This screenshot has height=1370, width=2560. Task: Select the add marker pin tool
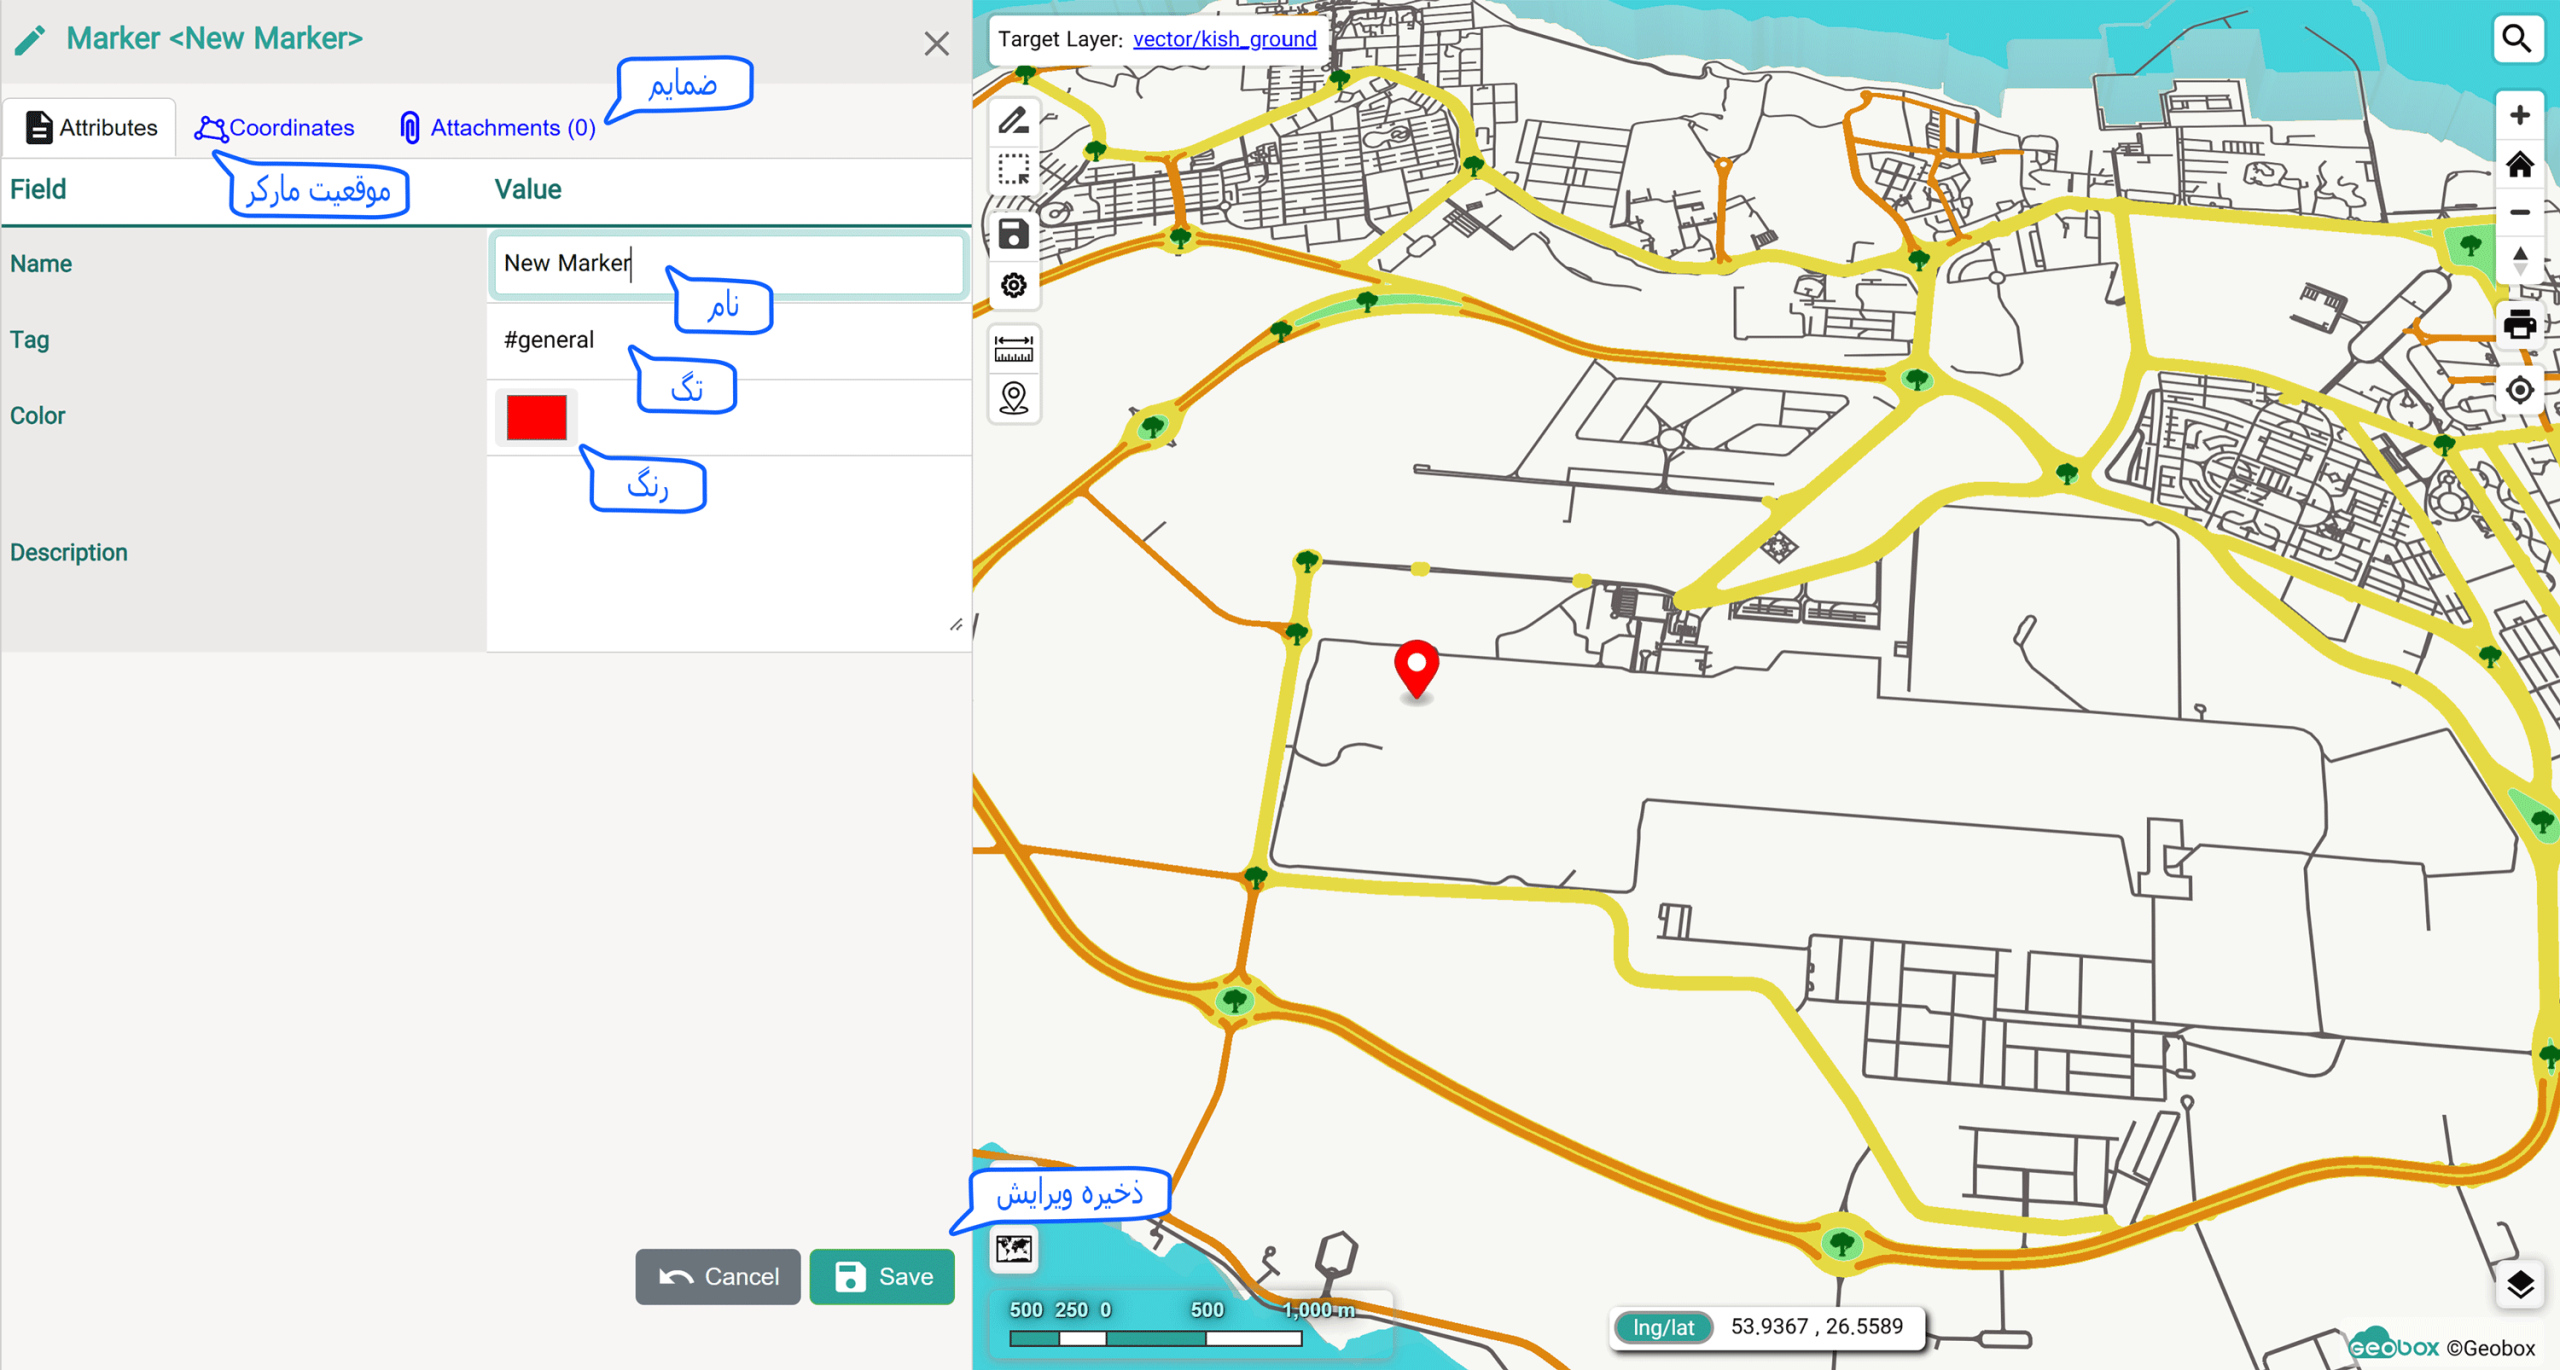click(1013, 398)
